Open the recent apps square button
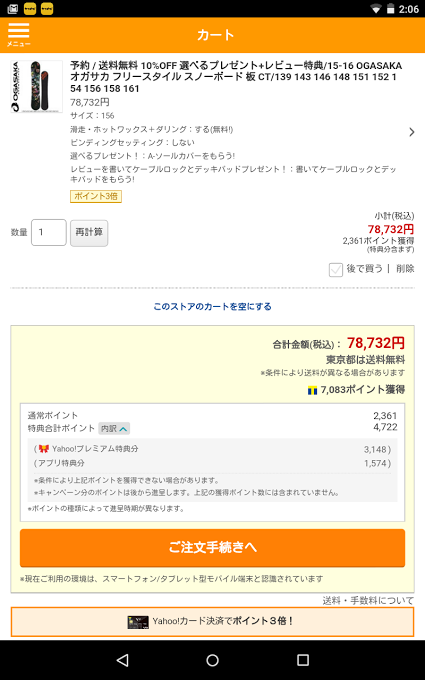This screenshot has height=680, width=425. point(303,660)
